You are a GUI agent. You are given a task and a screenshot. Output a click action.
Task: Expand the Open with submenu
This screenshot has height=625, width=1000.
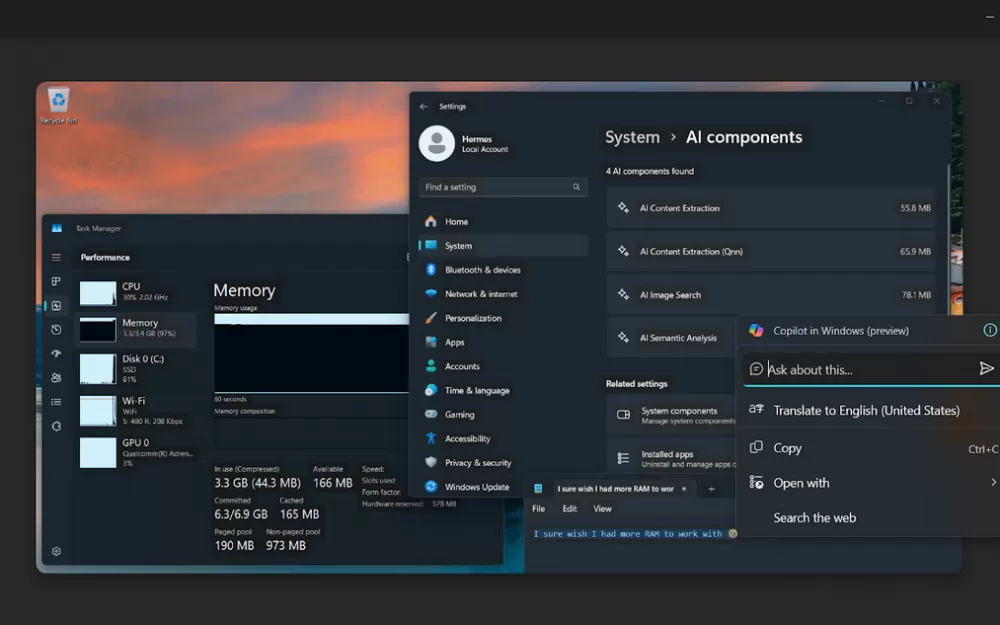coord(870,483)
